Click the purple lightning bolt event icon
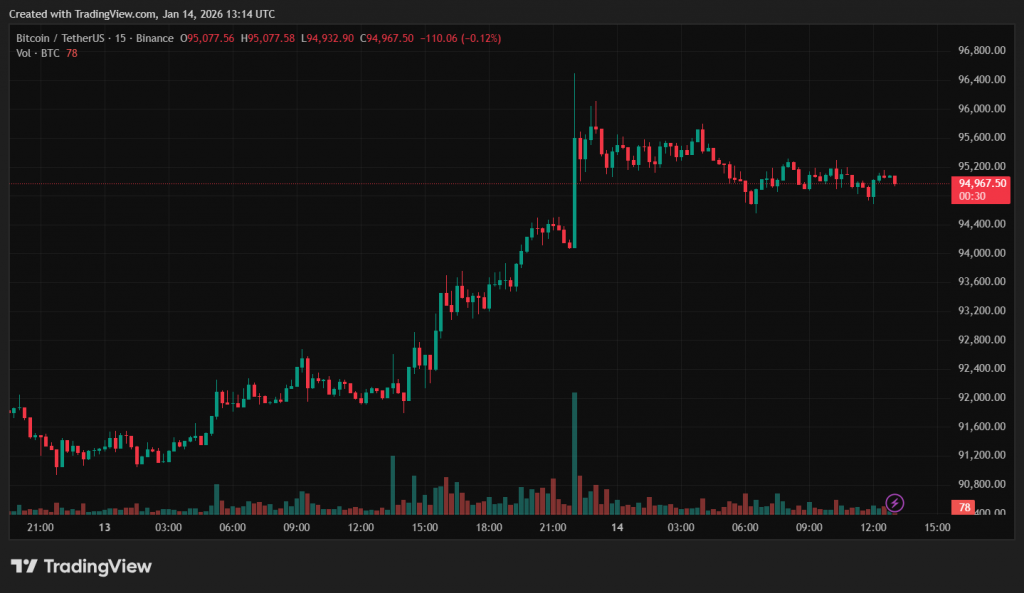This screenshot has height=593, width=1024. (895, 502)
